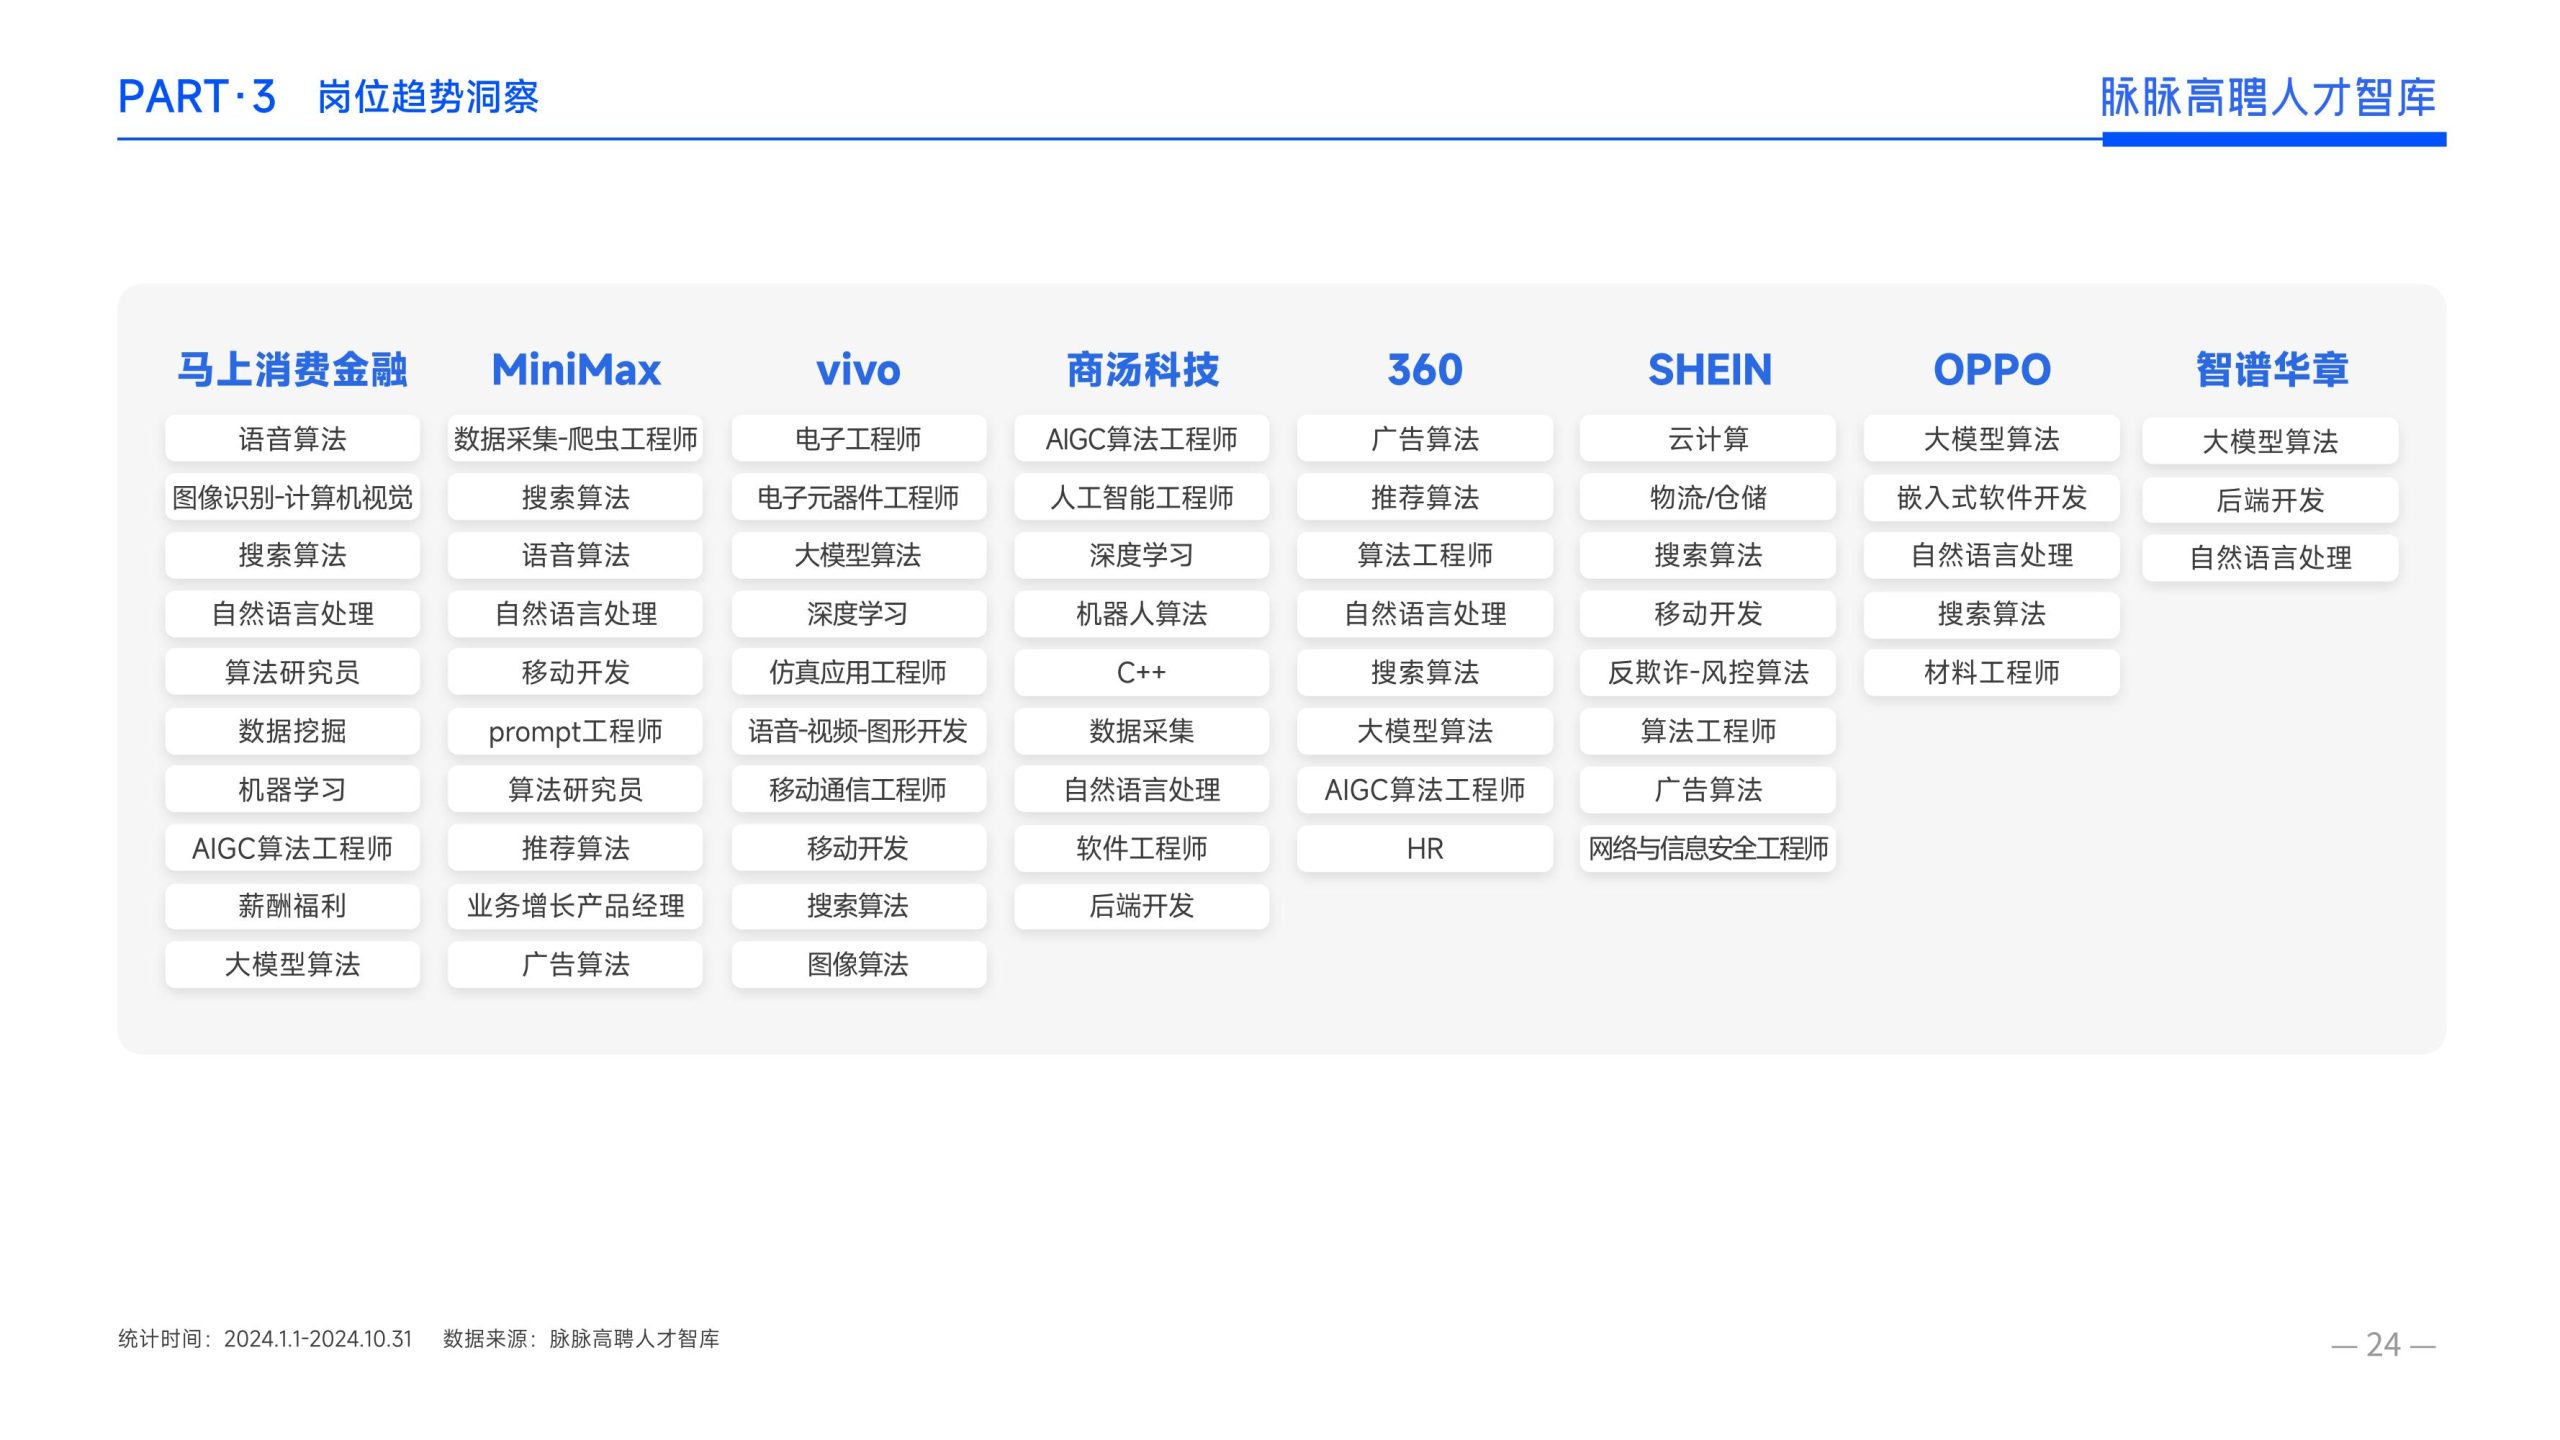Click the 反欺诈-风控算法 tag

click(x=1708, y=672)
